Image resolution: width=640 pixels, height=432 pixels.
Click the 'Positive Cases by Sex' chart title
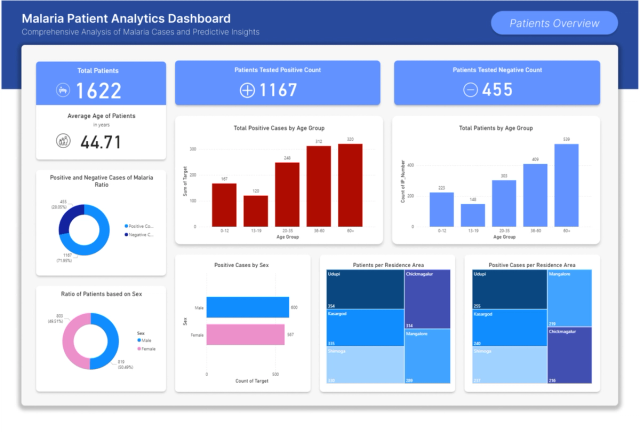[x=242, y=265]
